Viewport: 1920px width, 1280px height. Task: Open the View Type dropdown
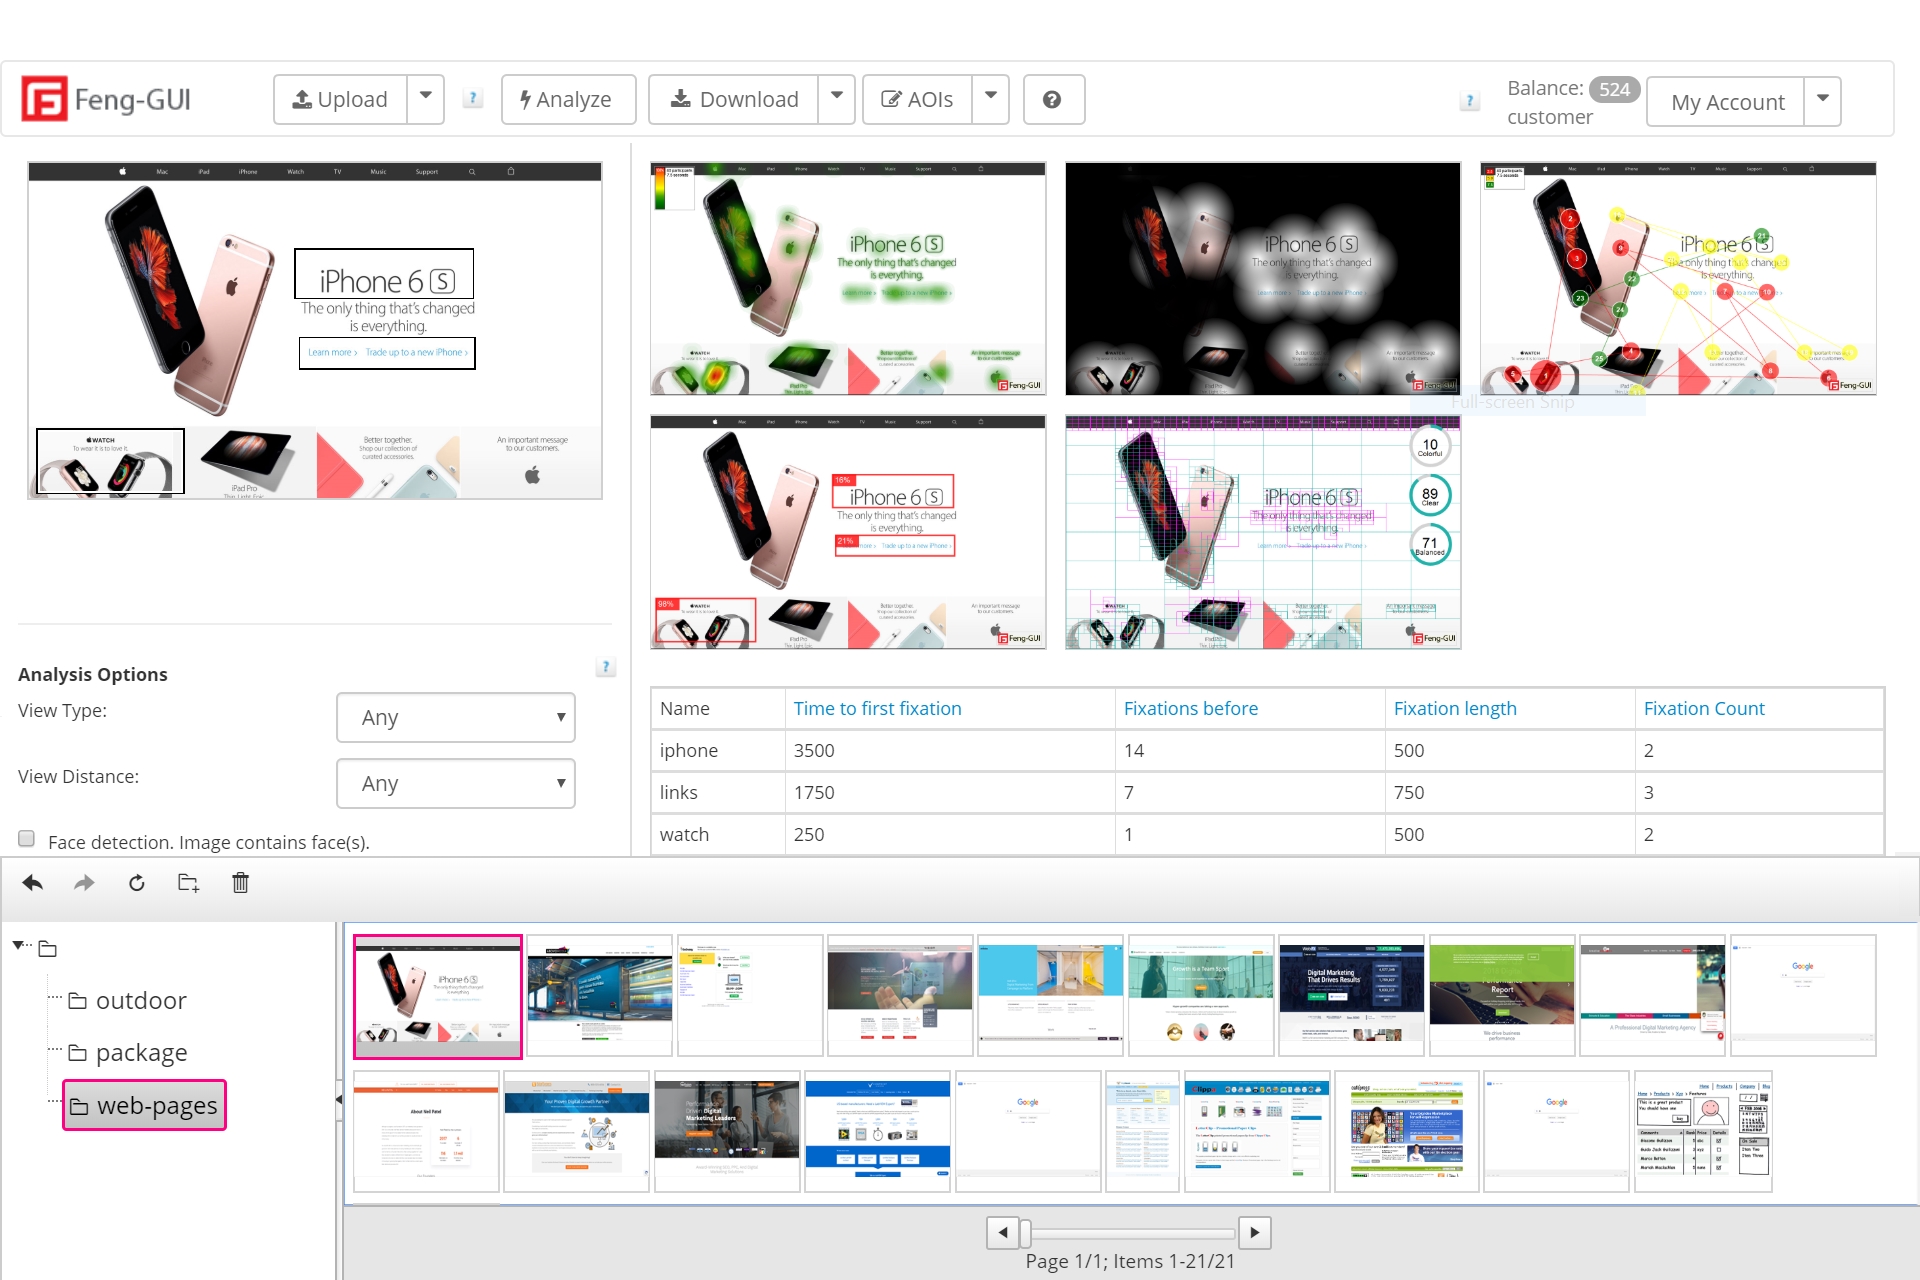click(456, 717)
